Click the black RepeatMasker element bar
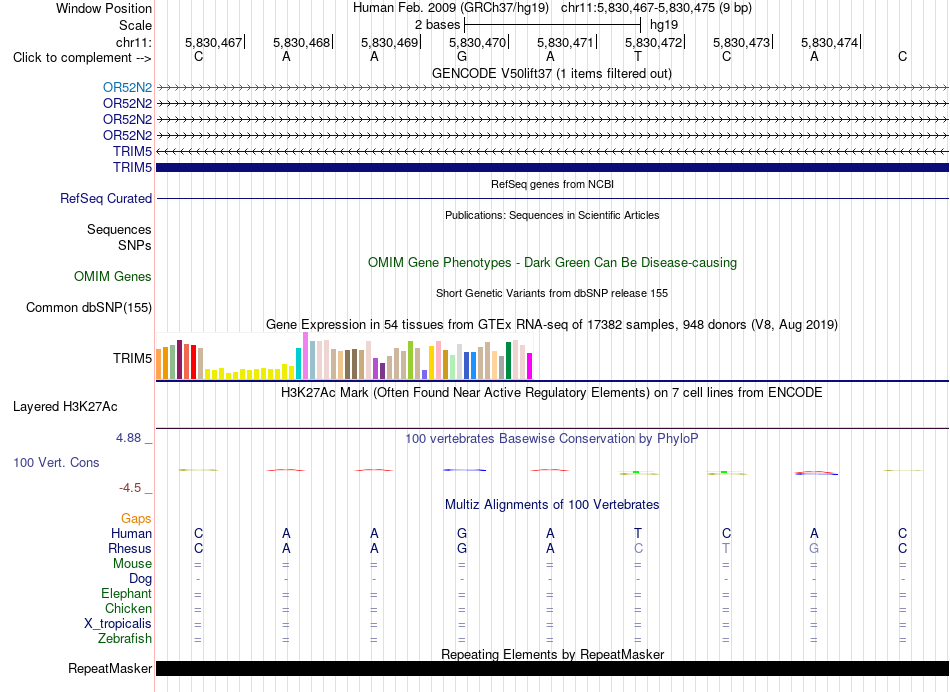 coord(552,668)
